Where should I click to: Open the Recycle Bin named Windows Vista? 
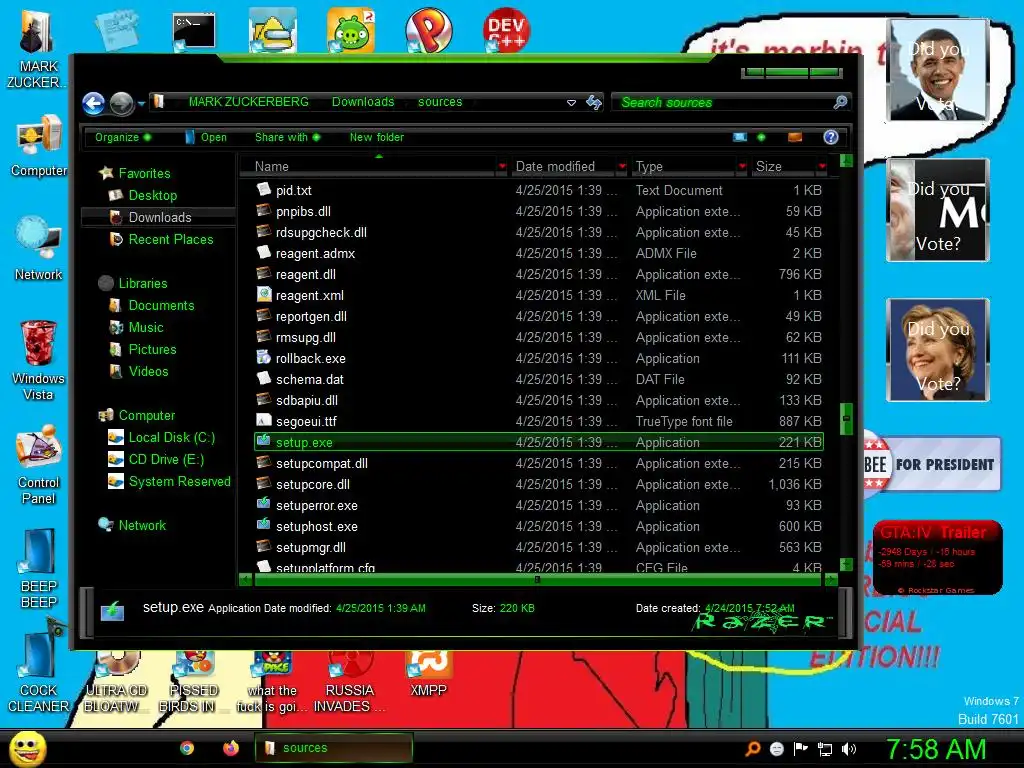(38, 360)
